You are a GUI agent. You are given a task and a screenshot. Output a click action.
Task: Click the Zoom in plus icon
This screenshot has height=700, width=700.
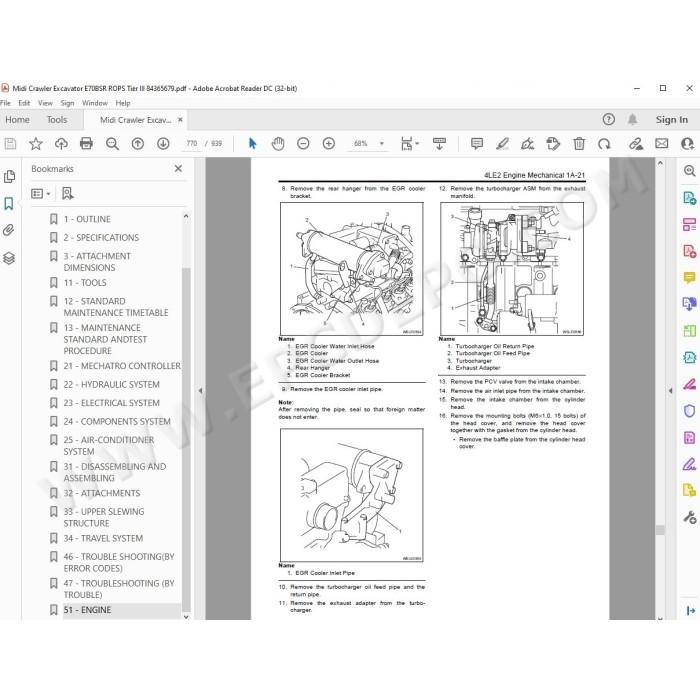click(329, 143)
